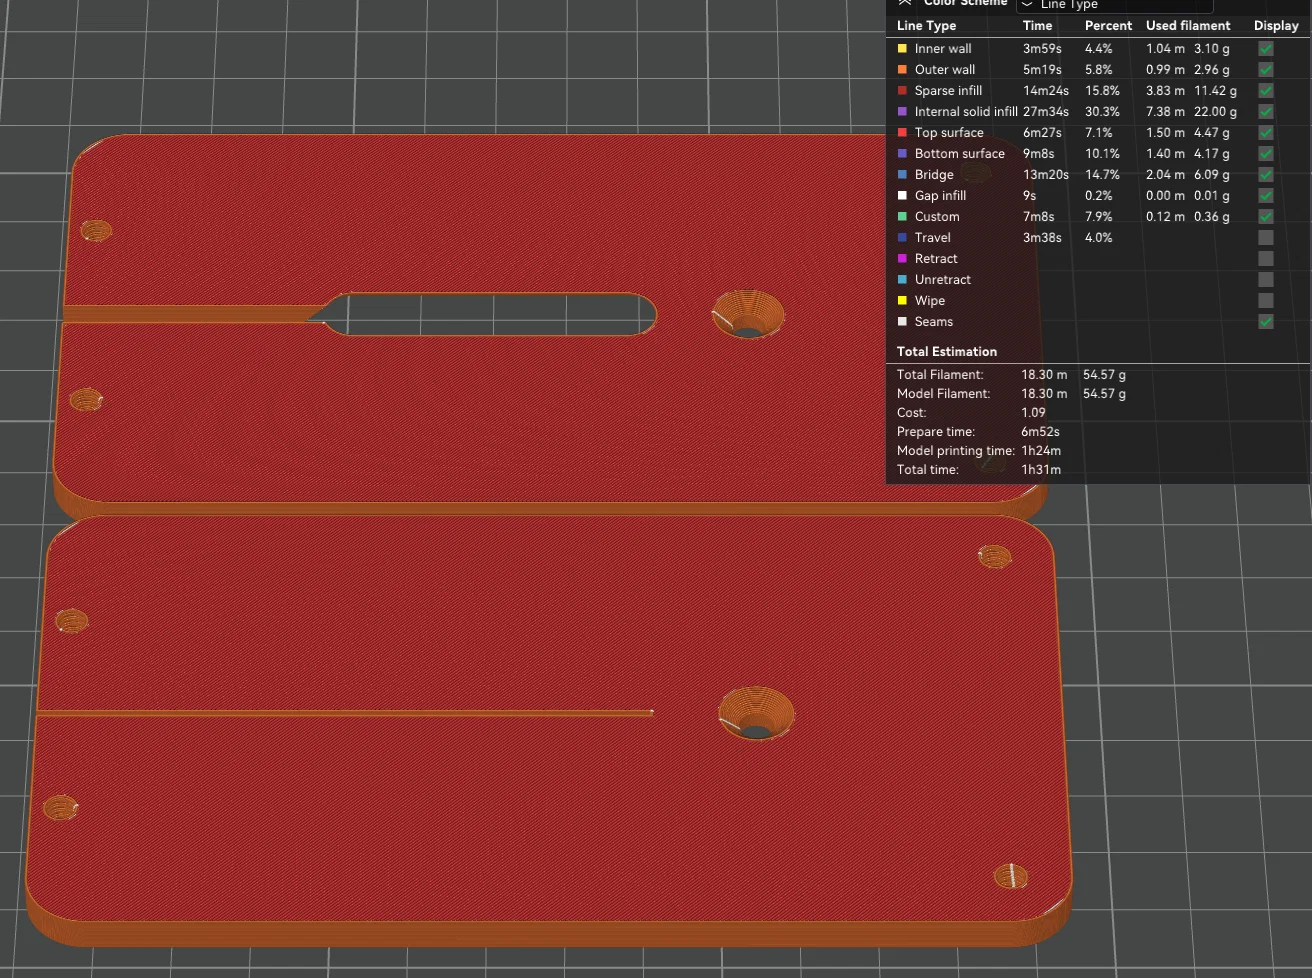
Task: Select the 'Unretract' label
Action: 943,279
